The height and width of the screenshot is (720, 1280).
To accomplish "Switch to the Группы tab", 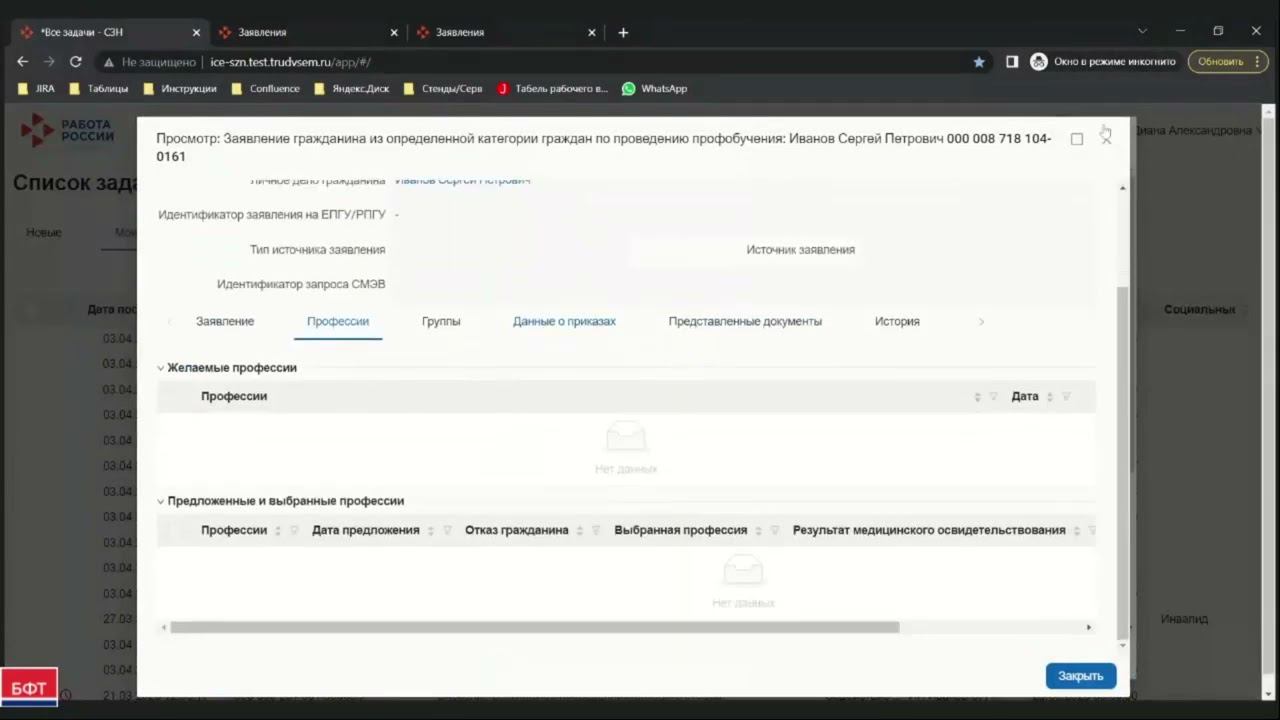I will [441, 322].
